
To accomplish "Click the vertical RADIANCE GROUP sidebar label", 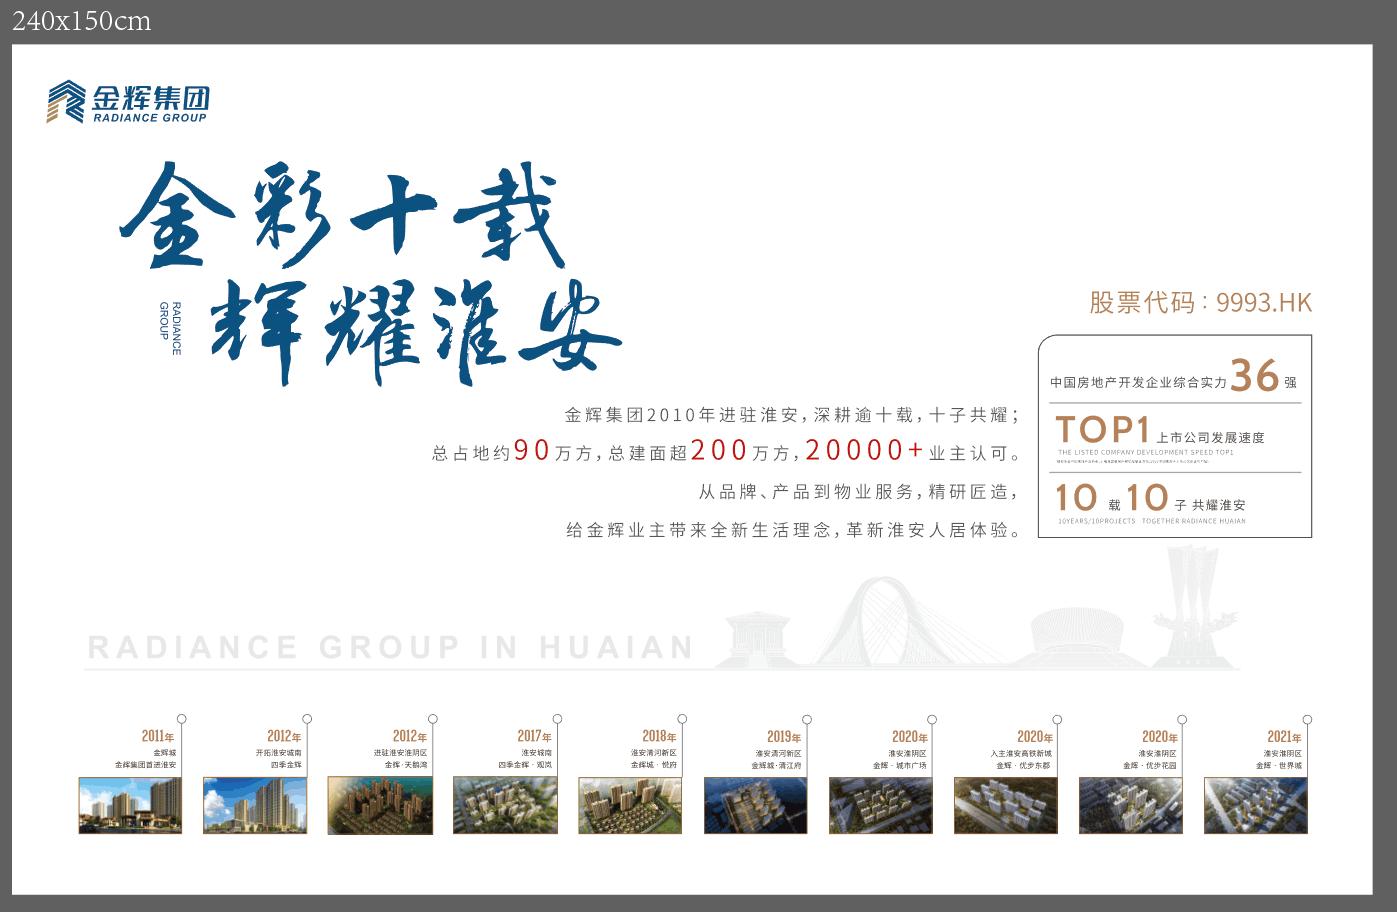I will coord(170,325).
